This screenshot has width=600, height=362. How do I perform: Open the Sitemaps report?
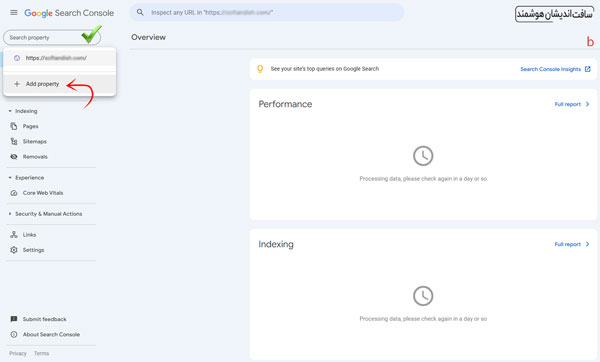[x=34, y=142]
